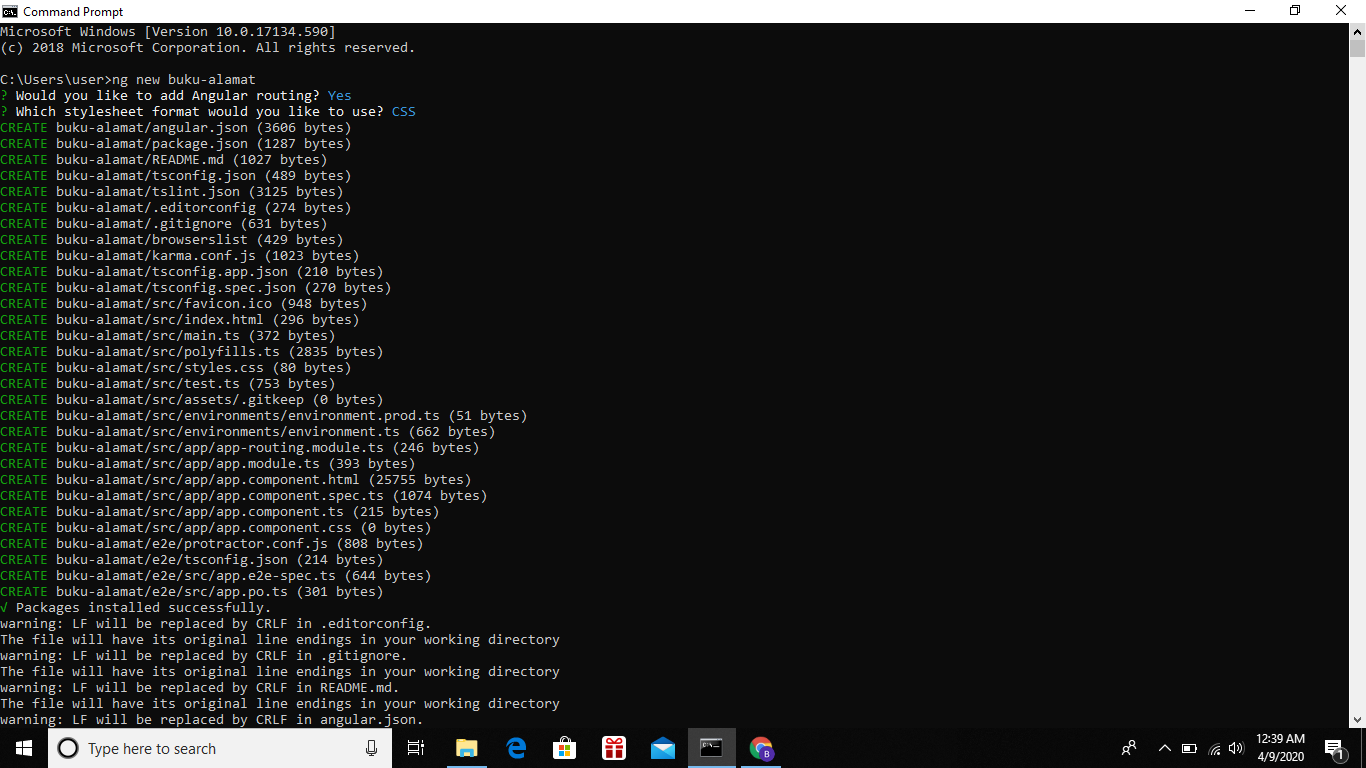1366x768 pixels.
Task: Open the Action Center notifications icon
Action: click(x=1335, y=748)
